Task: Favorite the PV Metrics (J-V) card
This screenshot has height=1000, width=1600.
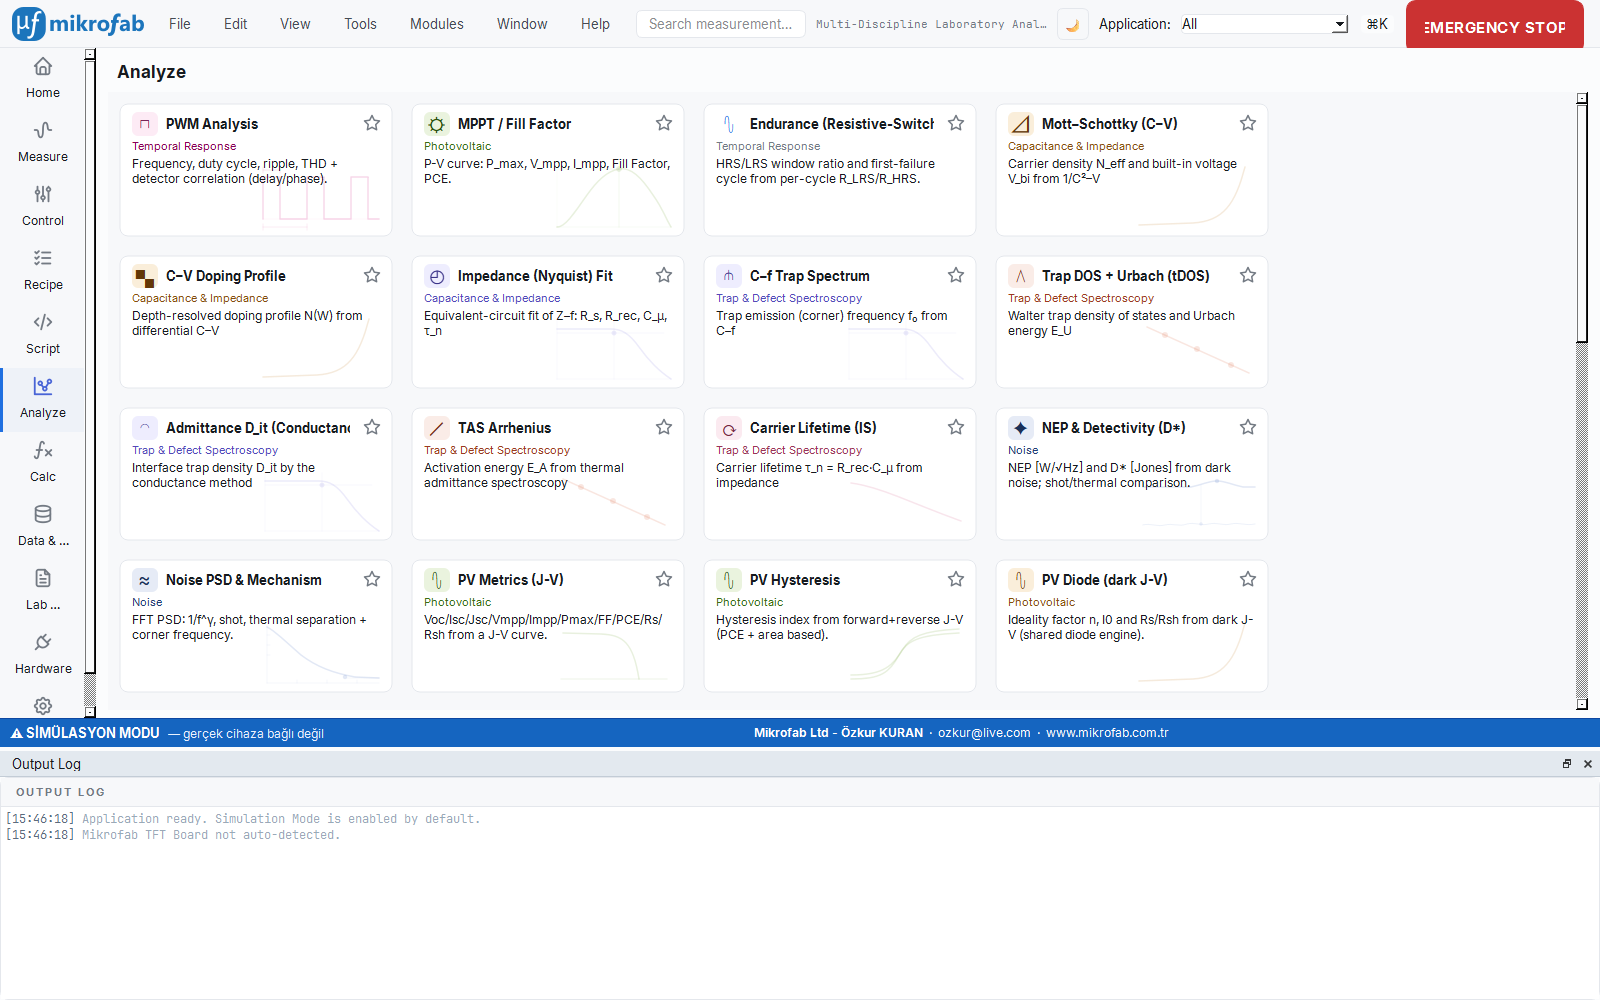Action: [x=664, y=579]
